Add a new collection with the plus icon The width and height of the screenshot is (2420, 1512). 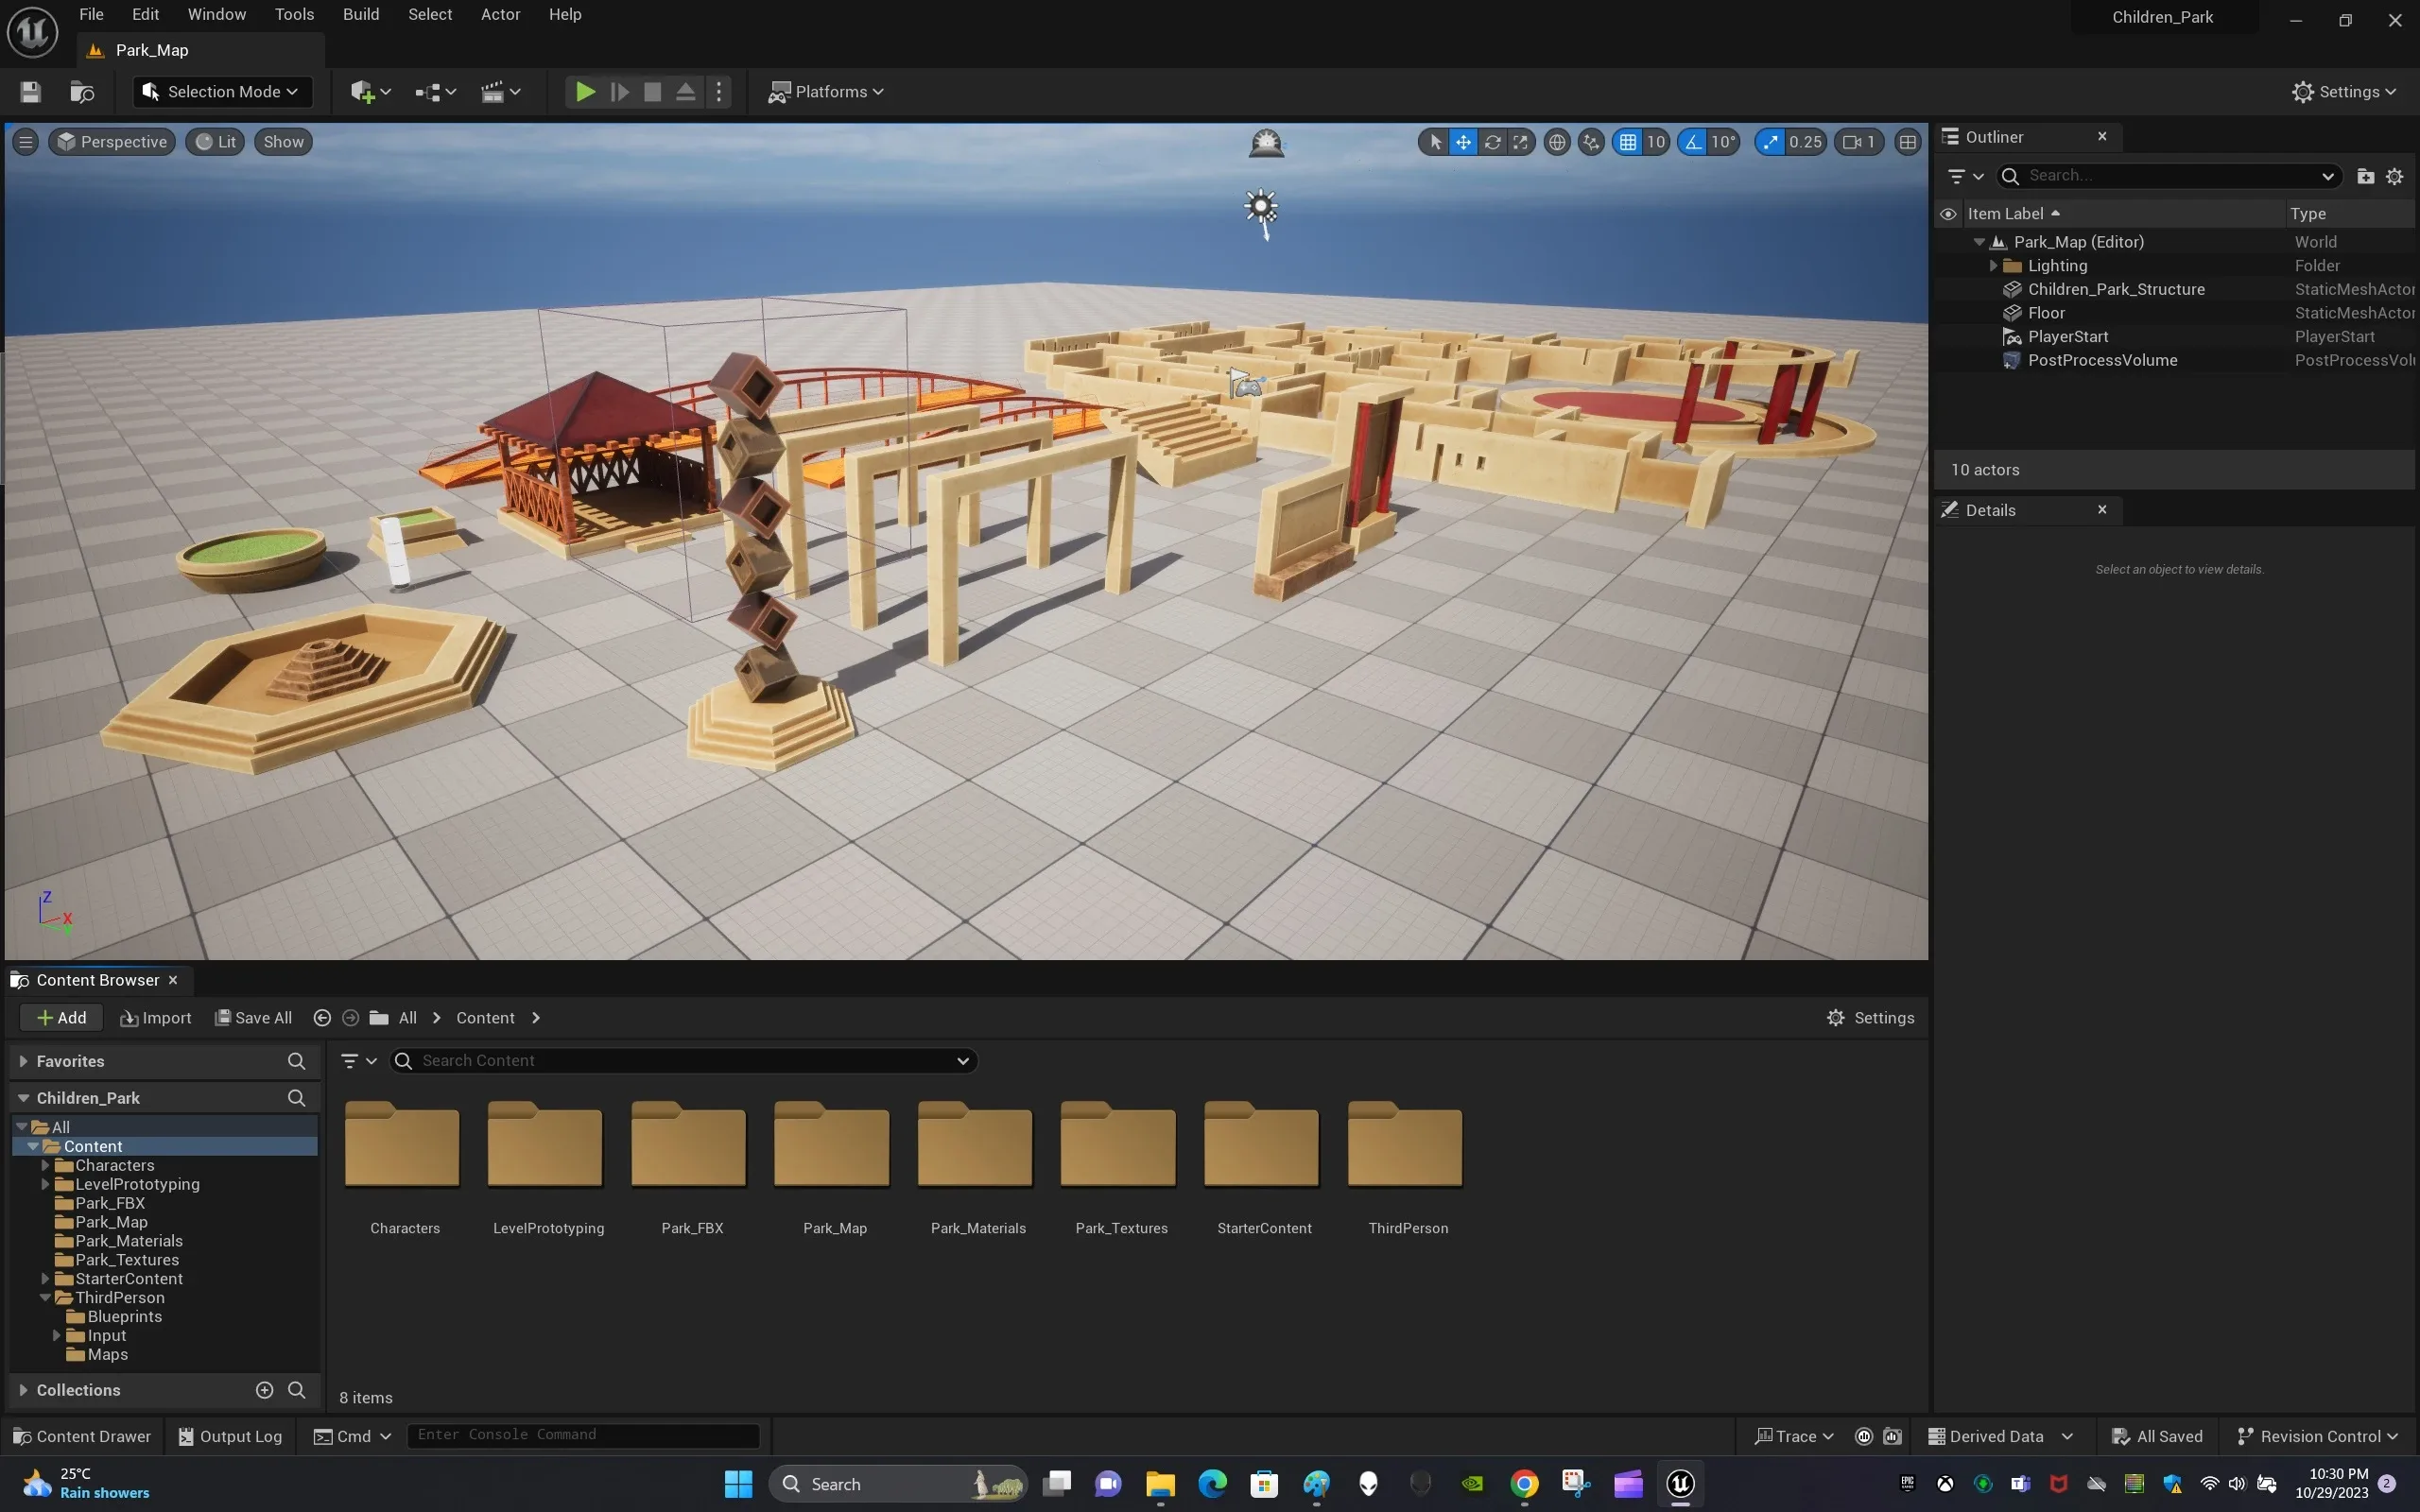pos(264,1390)
